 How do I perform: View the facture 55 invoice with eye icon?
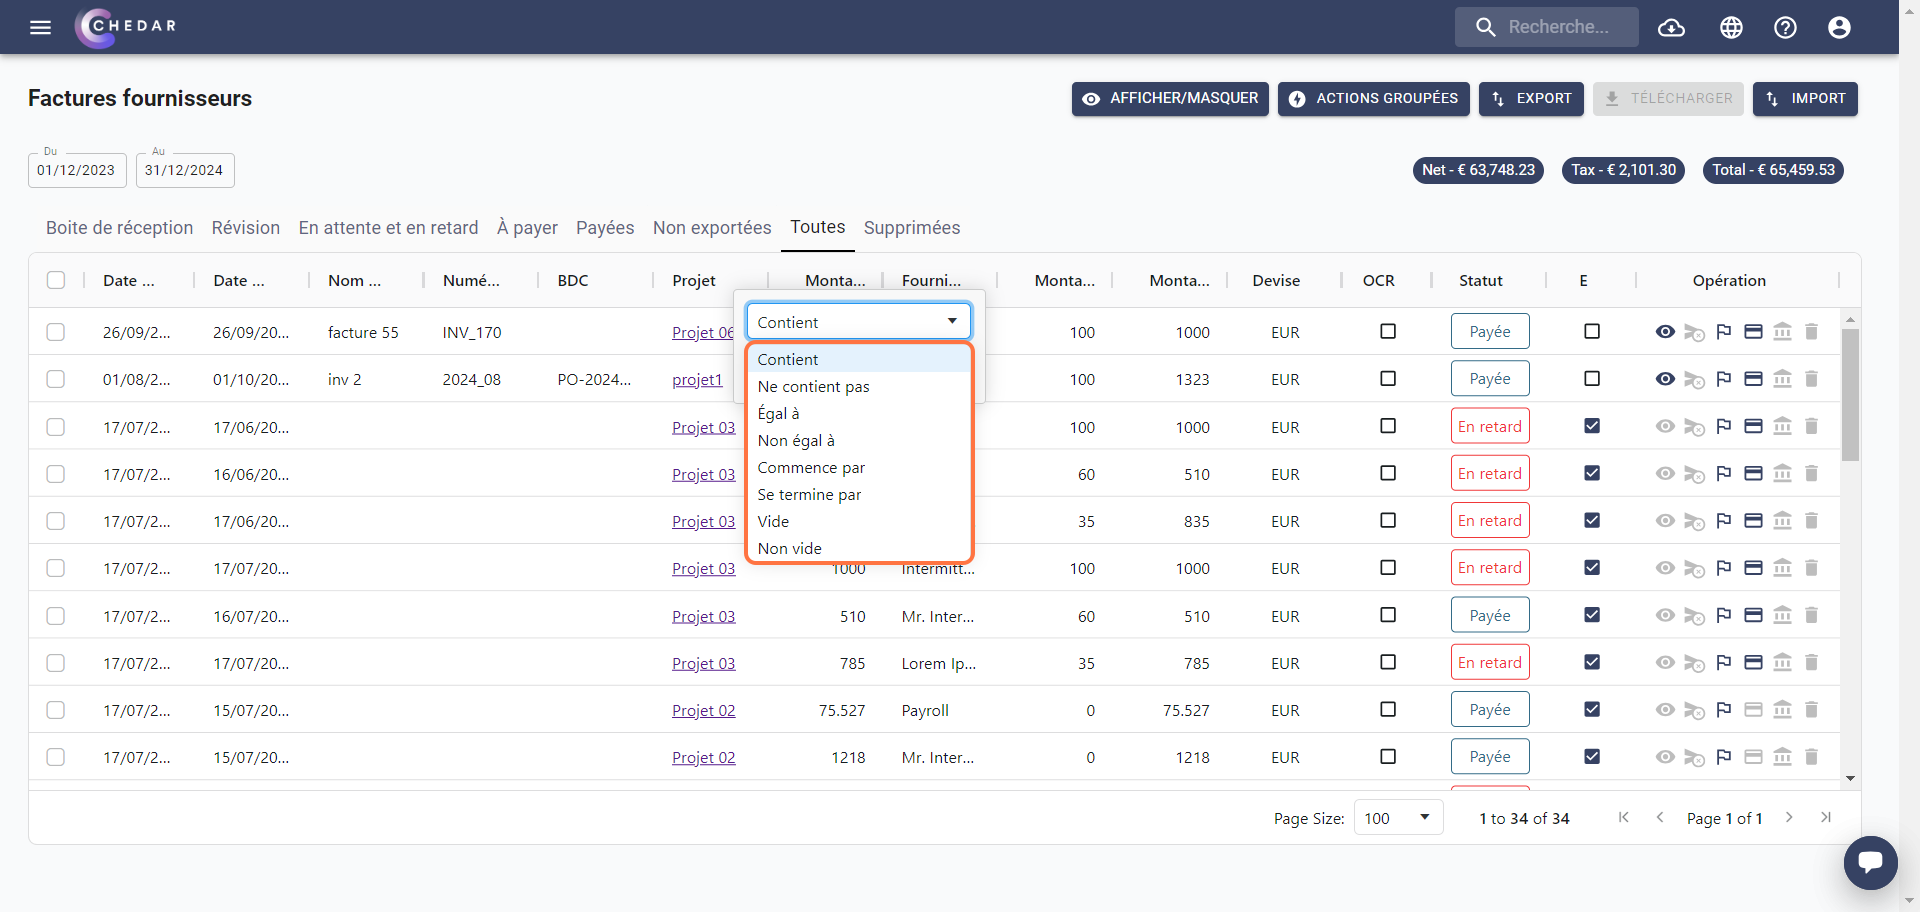coord(1665,332)
